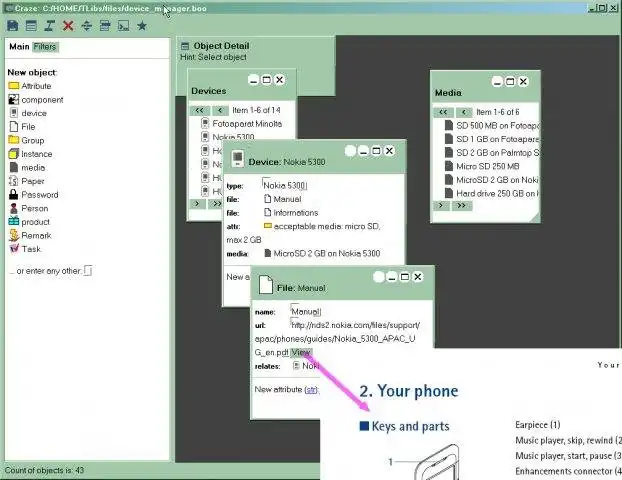This screenshot has width=622, height=480.
Task: Open the console prompt toolbar icon
Action: click(123, 26)
